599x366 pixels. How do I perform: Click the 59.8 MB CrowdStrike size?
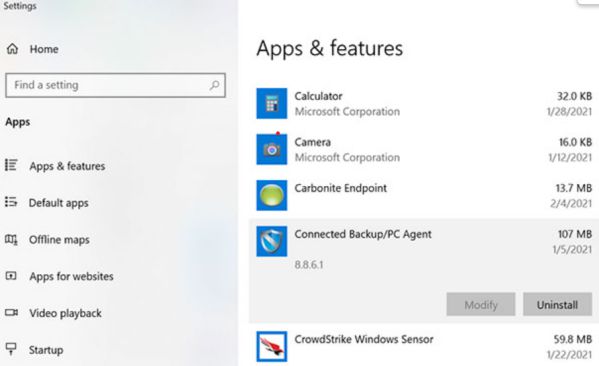pyautogui.click(x=573, y=339)
